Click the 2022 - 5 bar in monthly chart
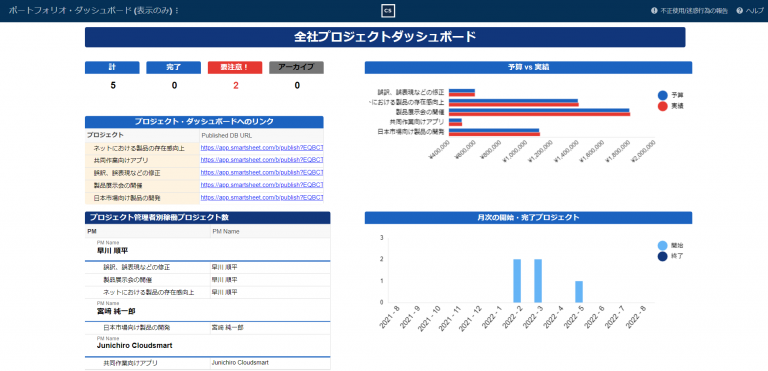The image size is (768, 371). tap(579, 292)
